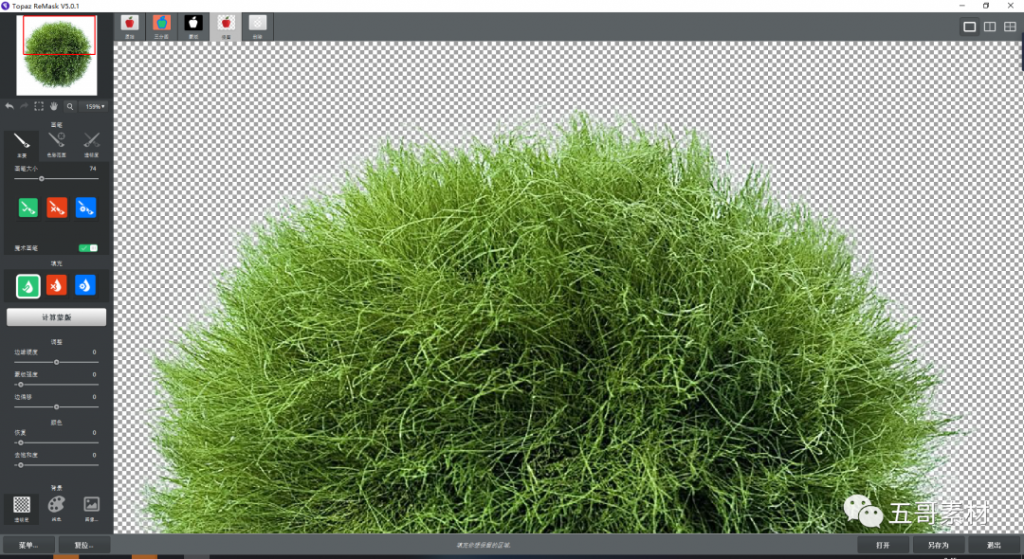The height and width of the screenshot is (559, 1024).
Task: Choose the blue compute brush
Action: click(x=86, y=208)
